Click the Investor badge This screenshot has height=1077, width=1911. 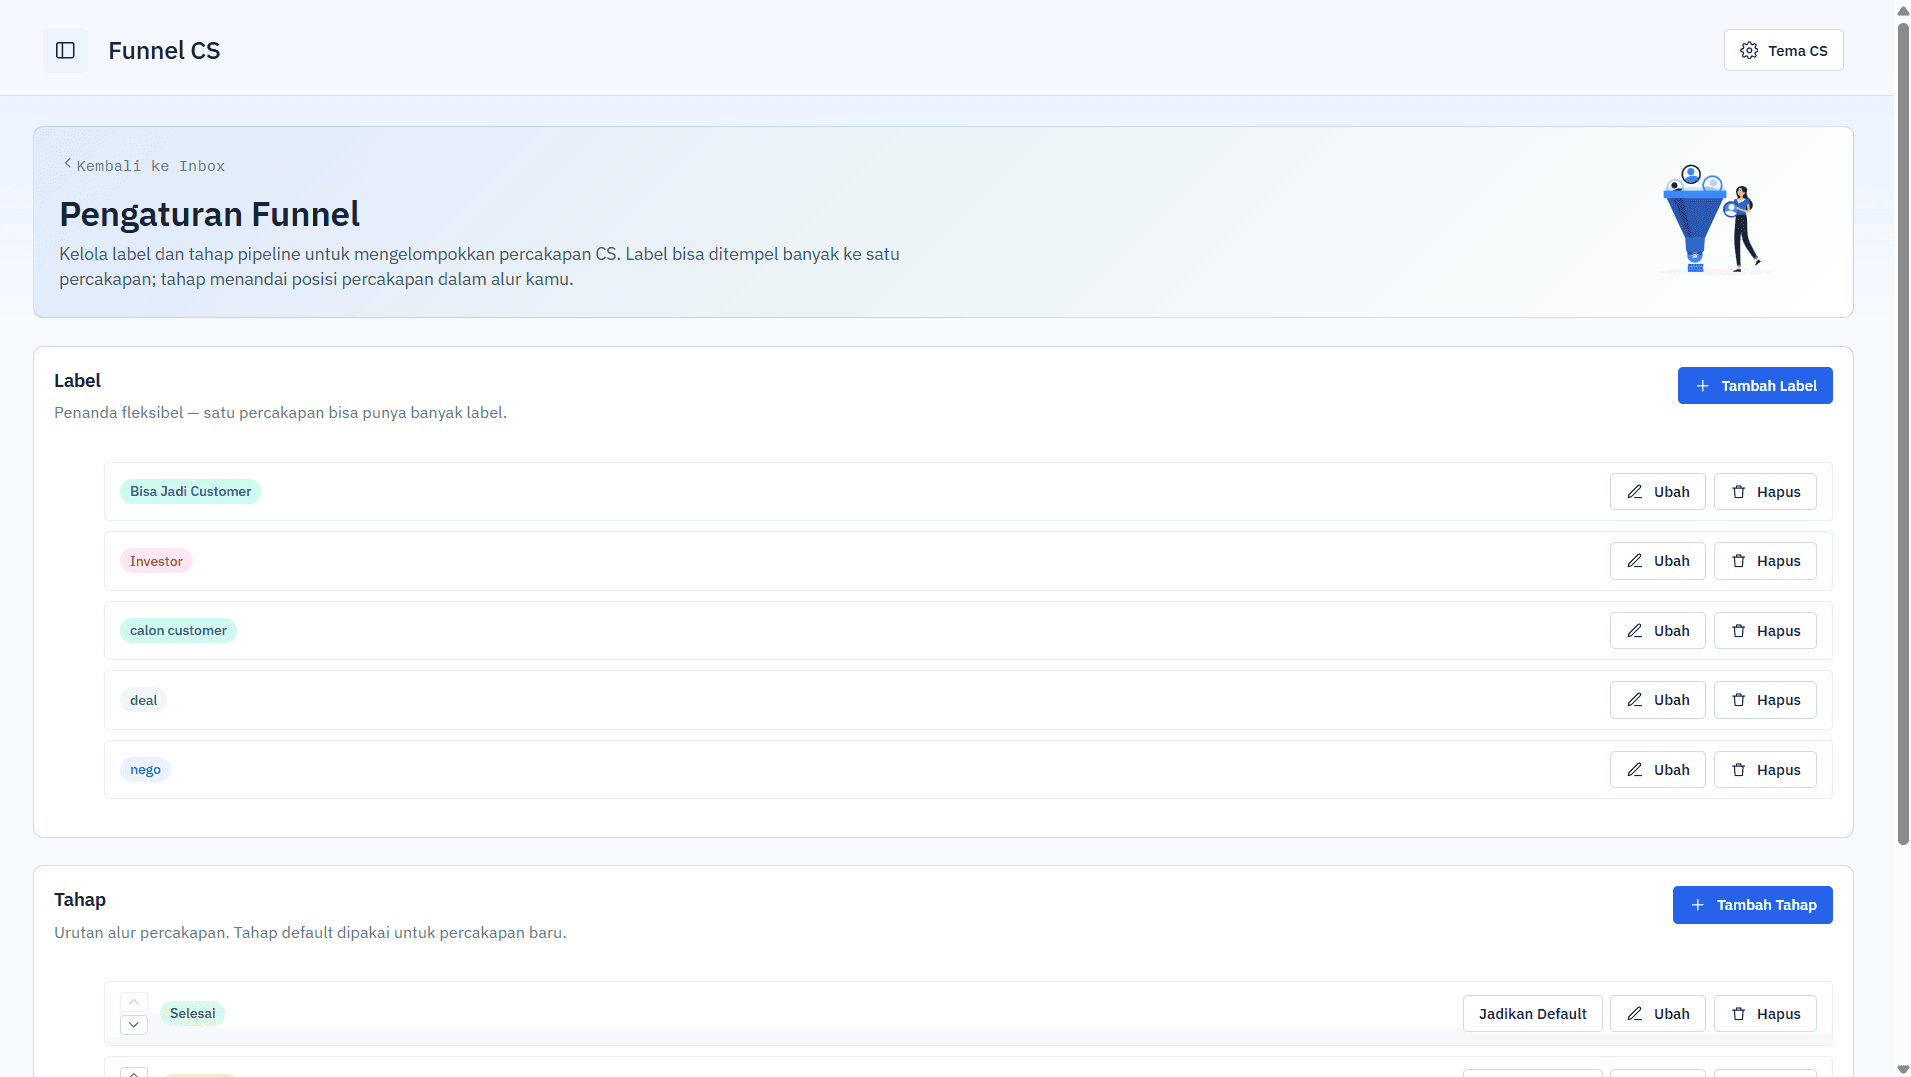(x=156, y=561)
